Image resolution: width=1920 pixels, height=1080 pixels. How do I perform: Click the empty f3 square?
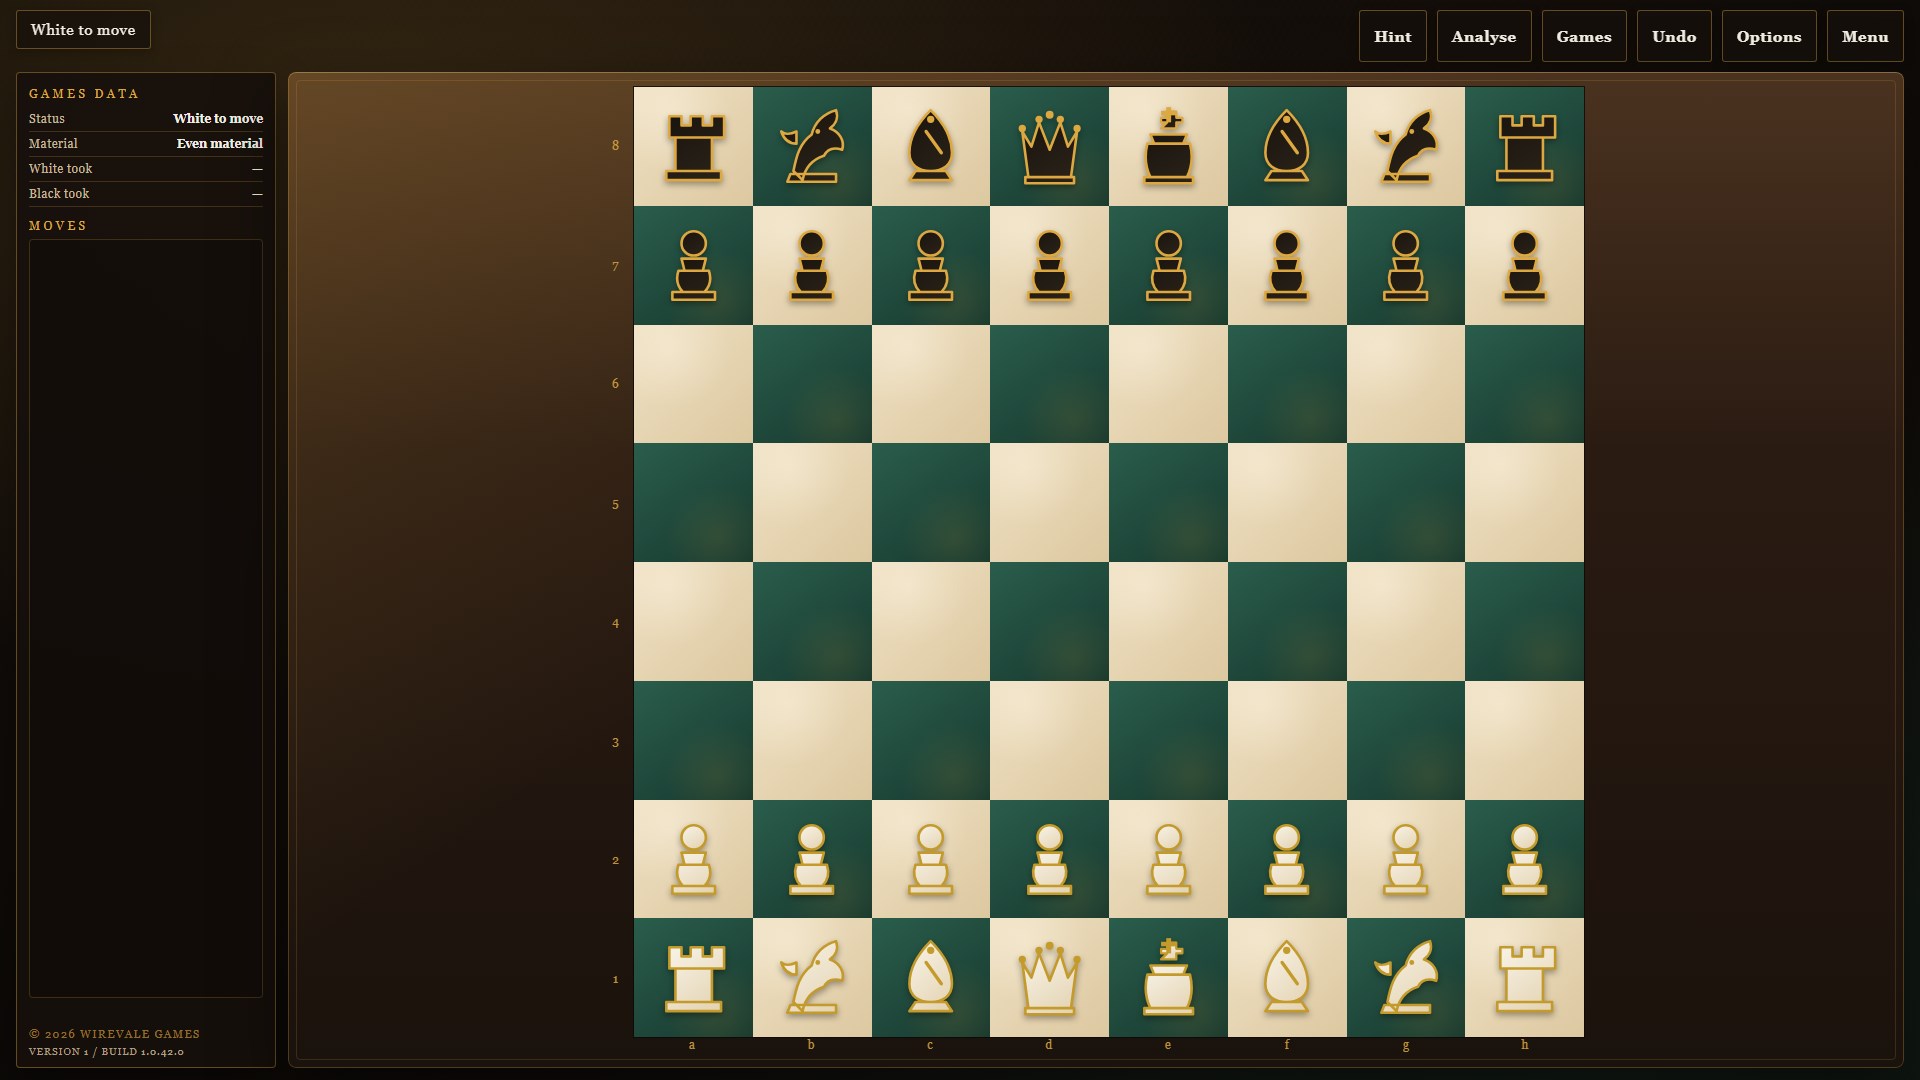click(x=1287, y=740)
